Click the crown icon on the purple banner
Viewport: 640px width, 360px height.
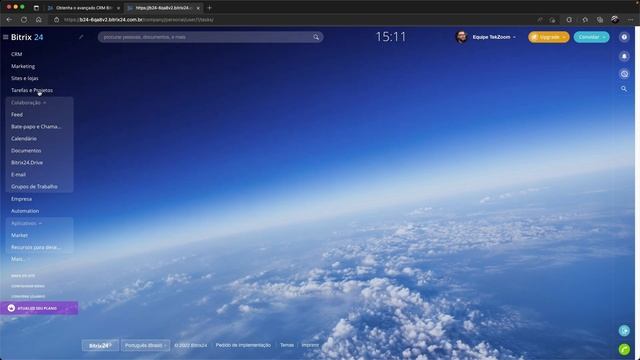coord(11,308)
